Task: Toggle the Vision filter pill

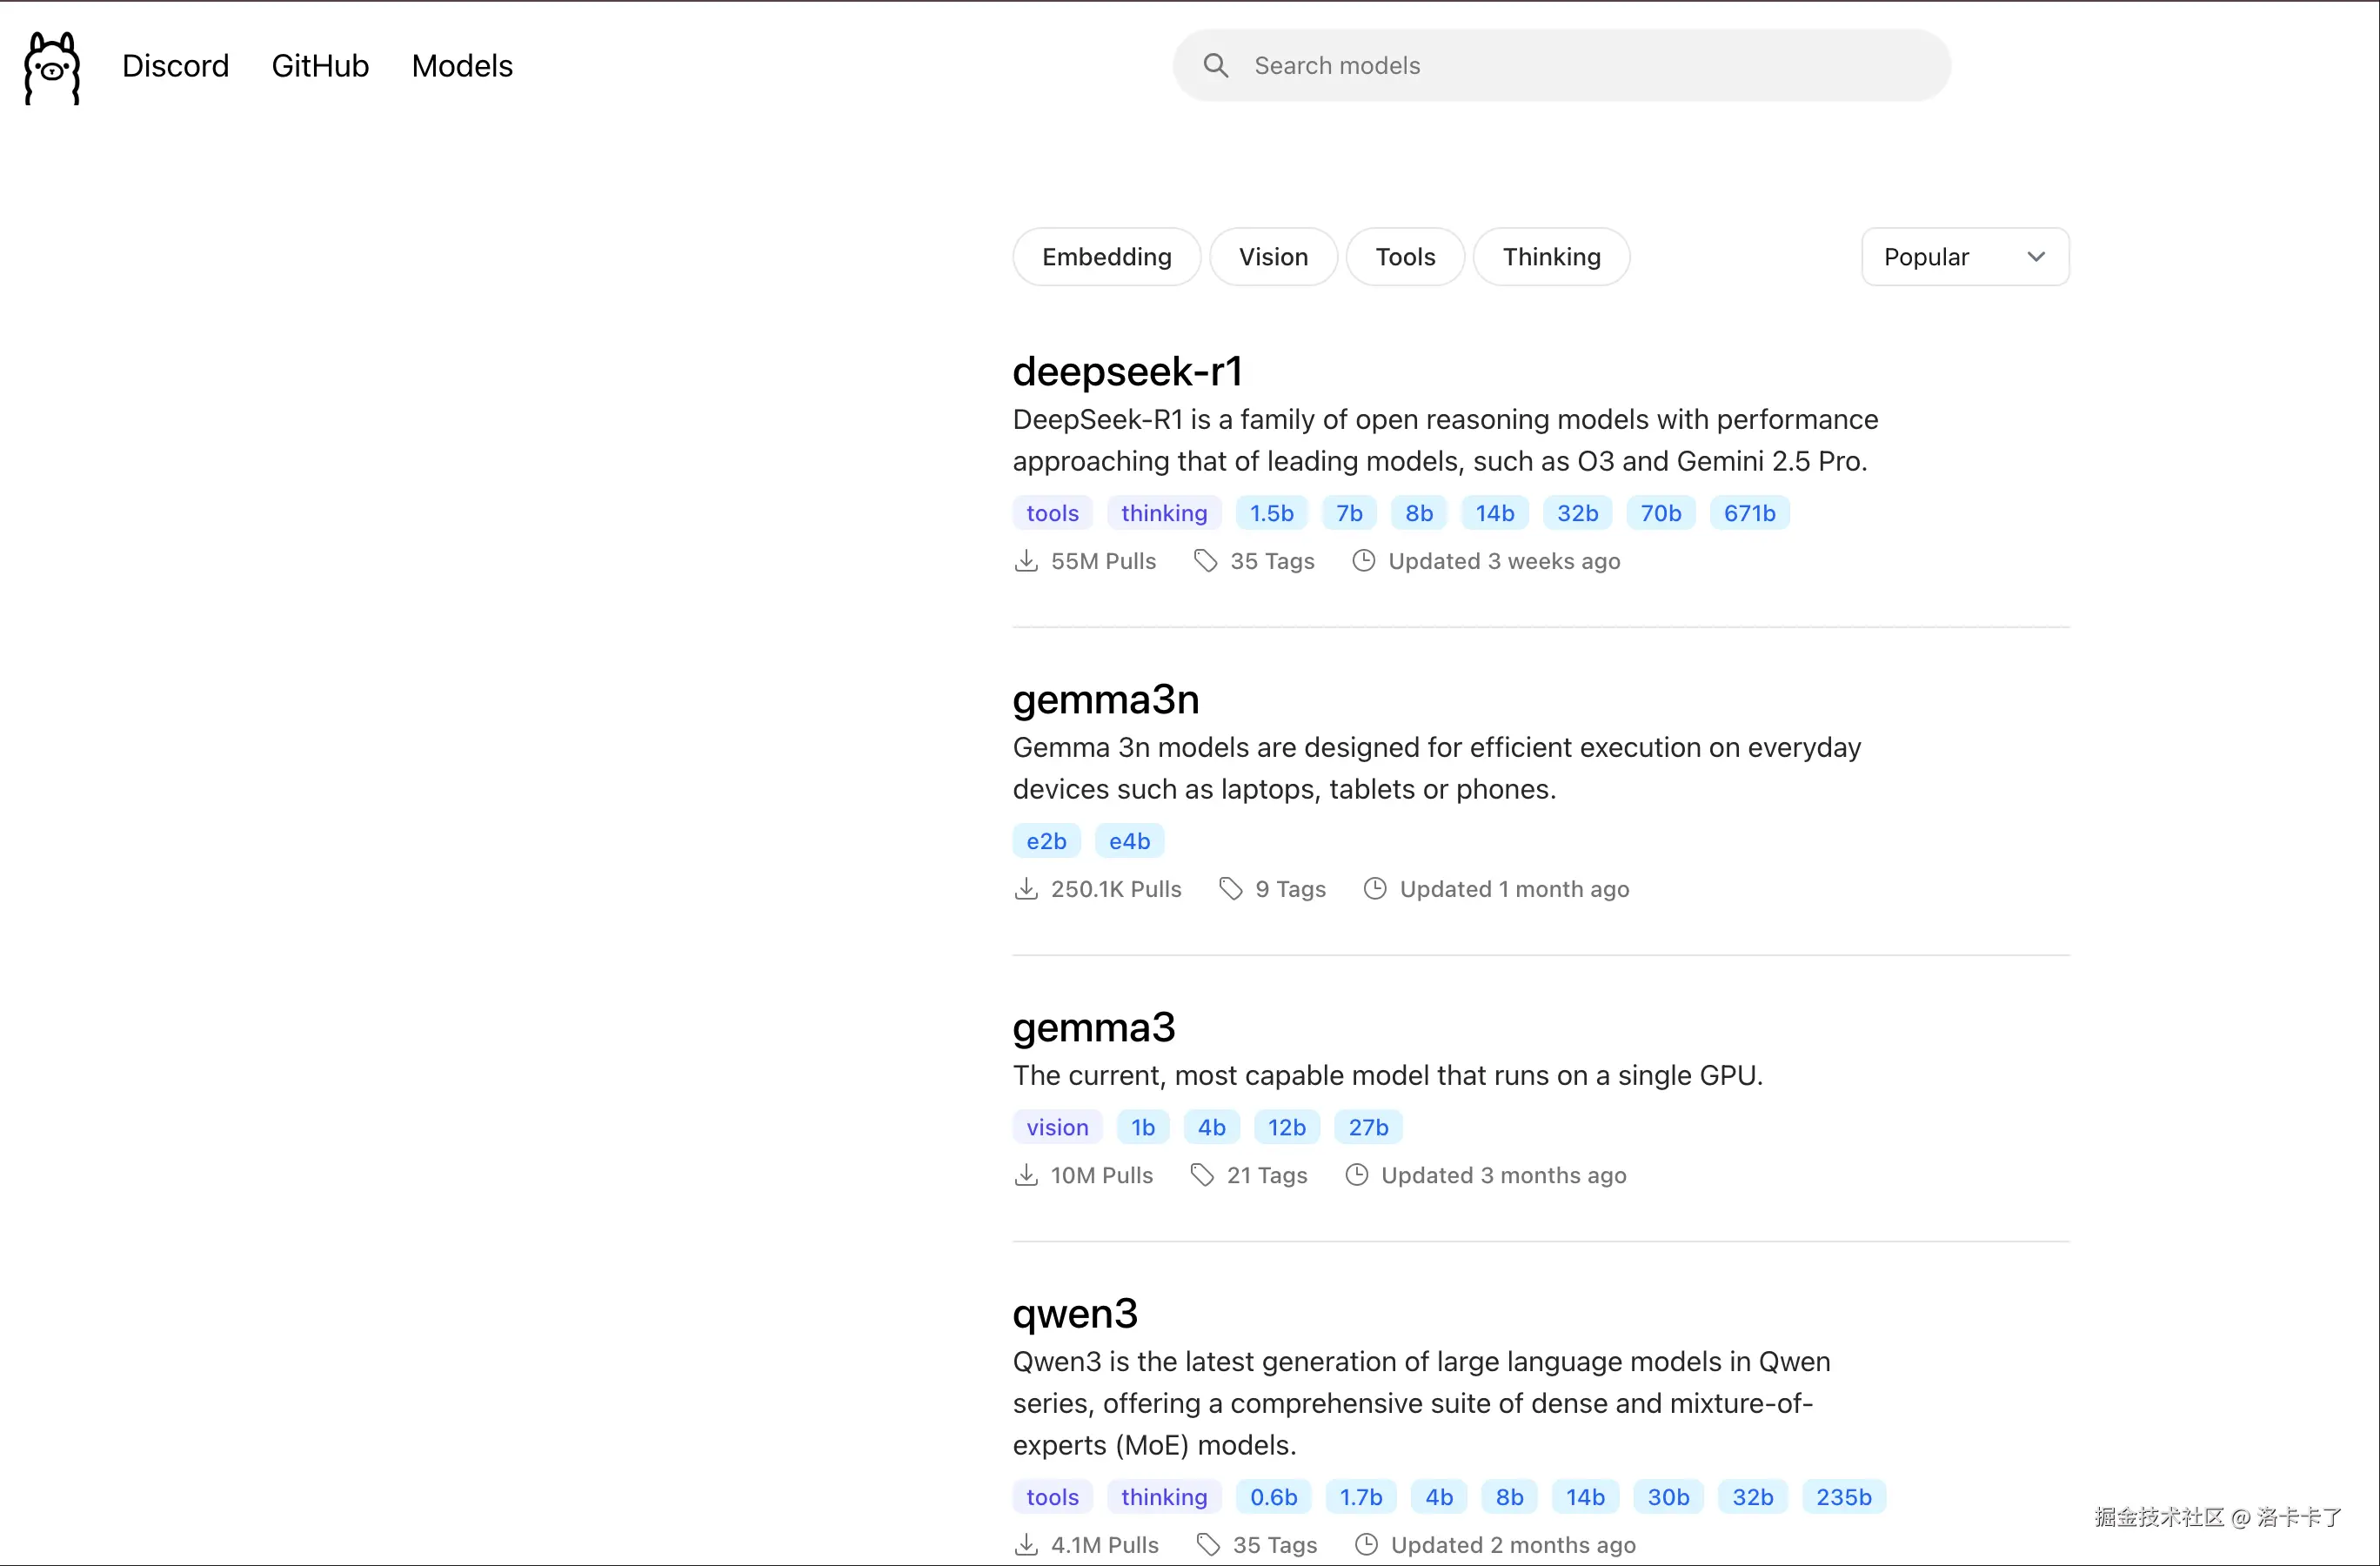Action: coord(1273,257)
